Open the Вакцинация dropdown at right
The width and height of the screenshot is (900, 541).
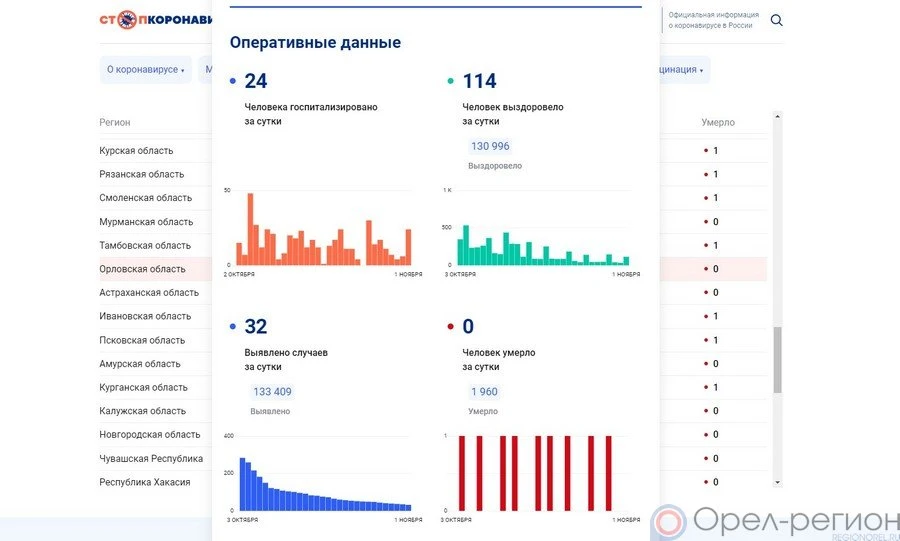[x=682, y=70]
